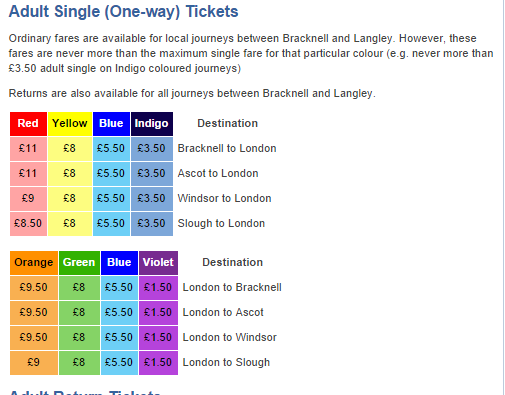Screen dimensions: 505x395
Task: Select the 'Ascot to London' row label
Action: 218,173
